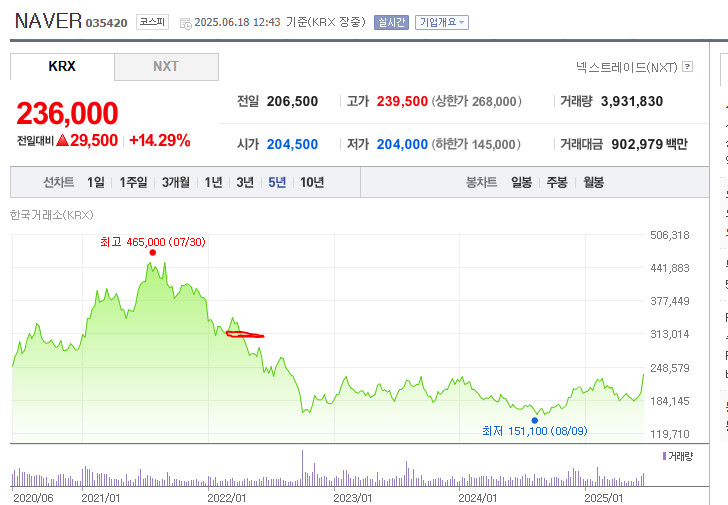The image size is (728, 505).
Task: Select the 1주일 line chart period
Action: tap(133, 182)
